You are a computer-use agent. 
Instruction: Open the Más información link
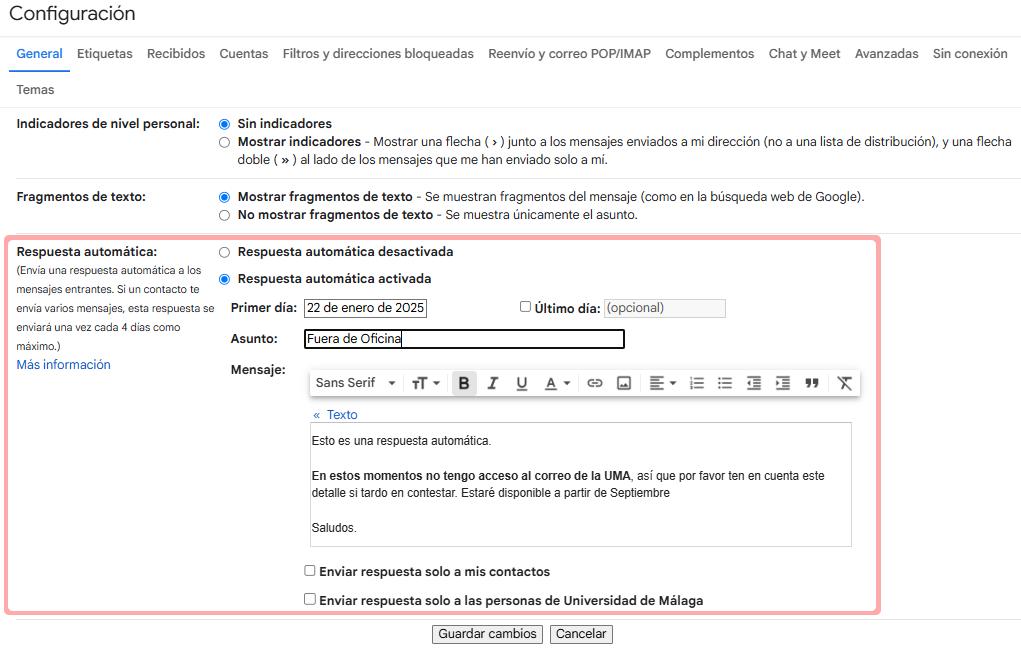64,365
